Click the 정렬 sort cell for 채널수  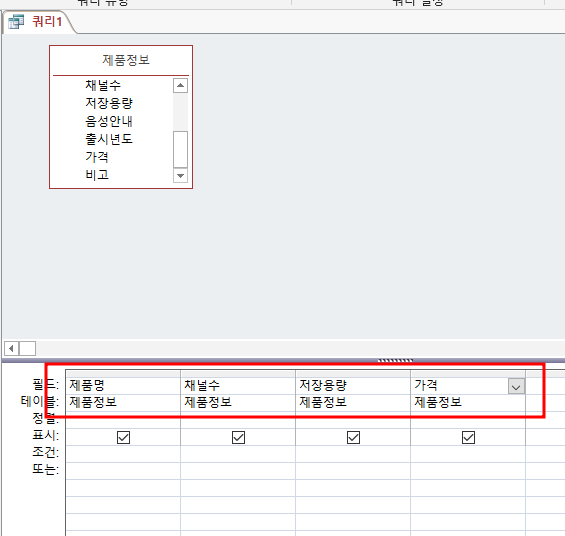(x=238, y=420)
